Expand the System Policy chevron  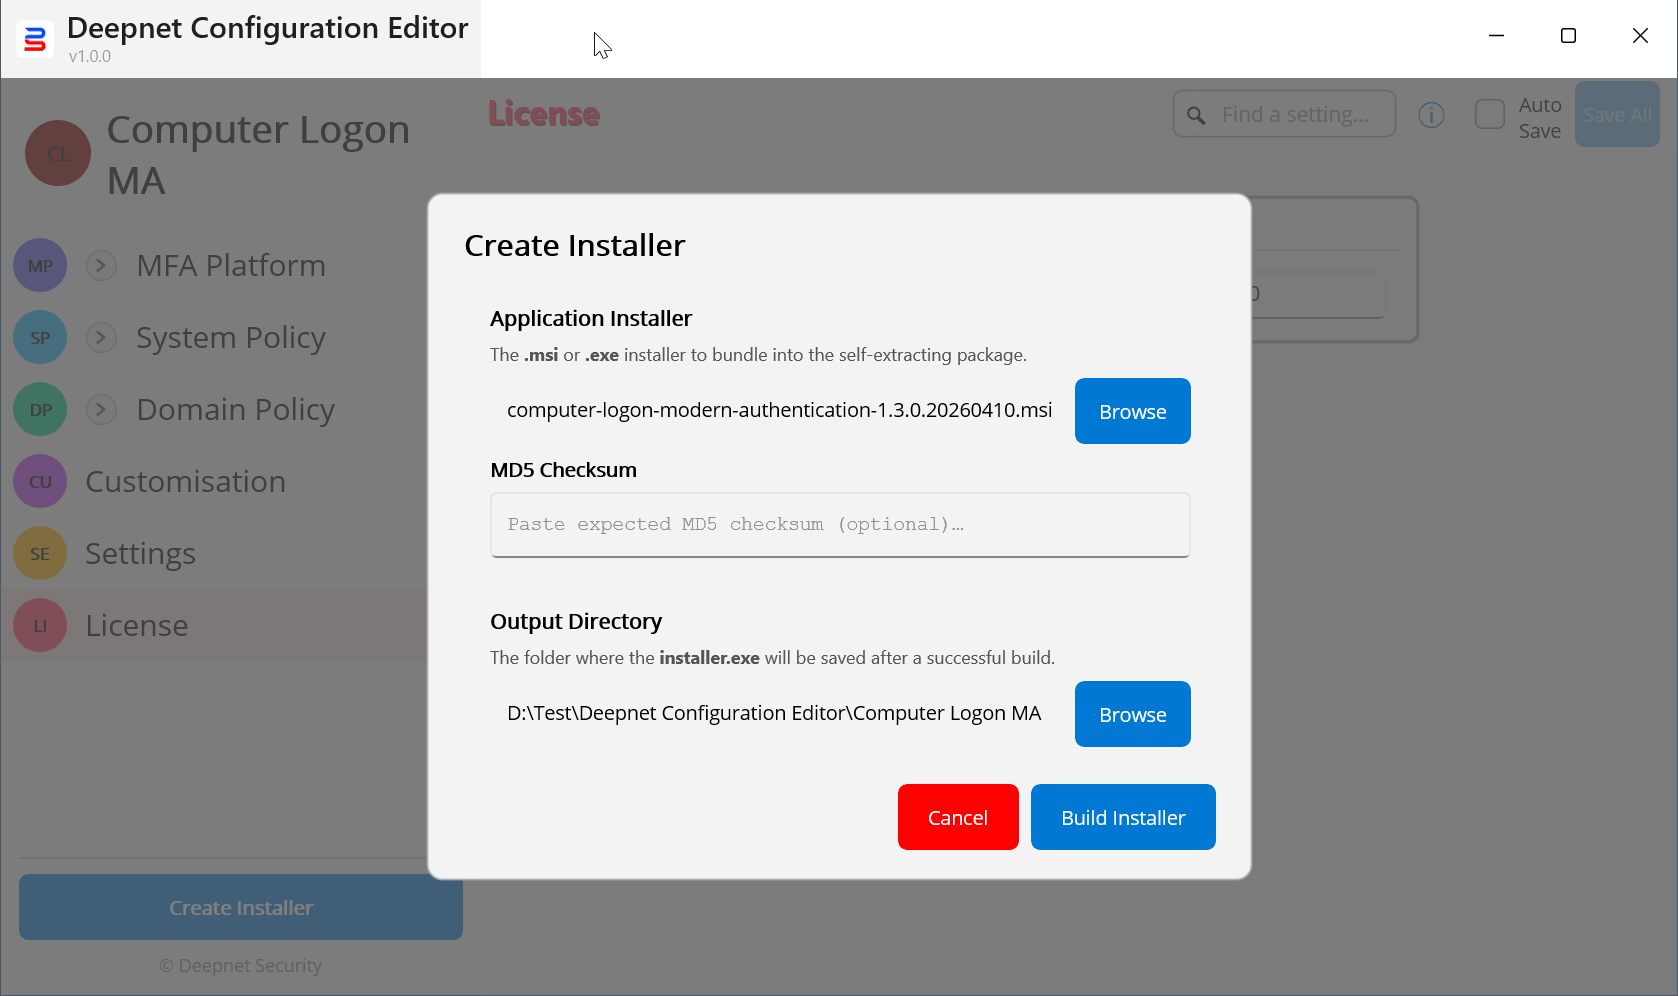101,338
